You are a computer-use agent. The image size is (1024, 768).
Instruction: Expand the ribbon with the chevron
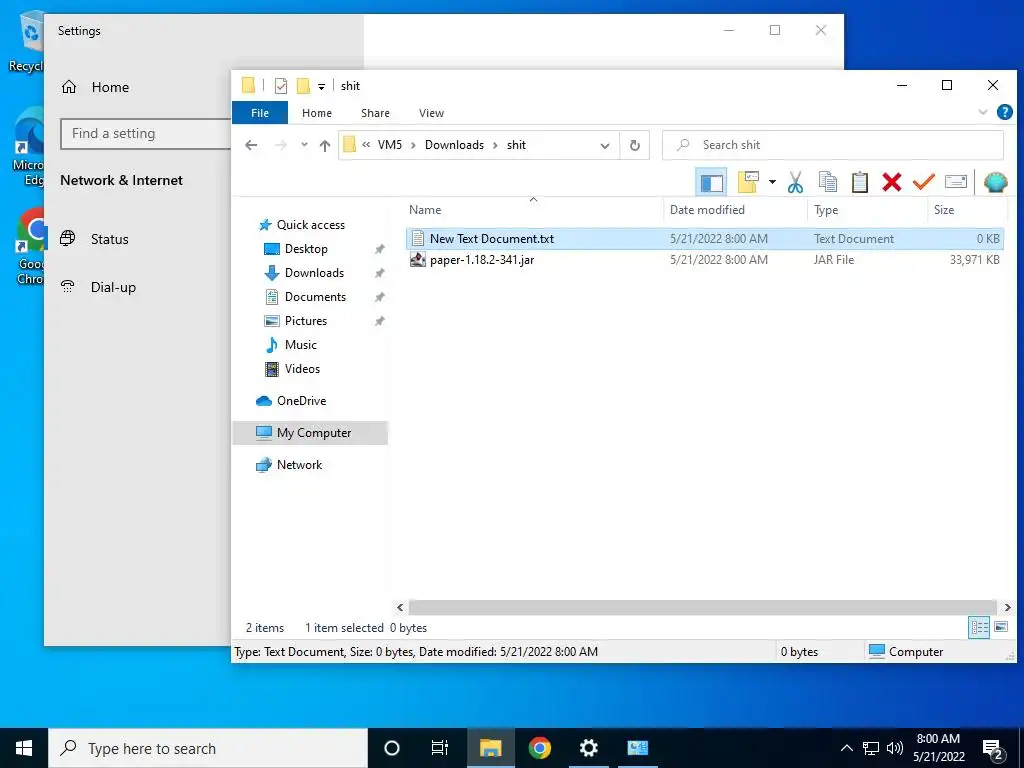click(x=983, y=112)
